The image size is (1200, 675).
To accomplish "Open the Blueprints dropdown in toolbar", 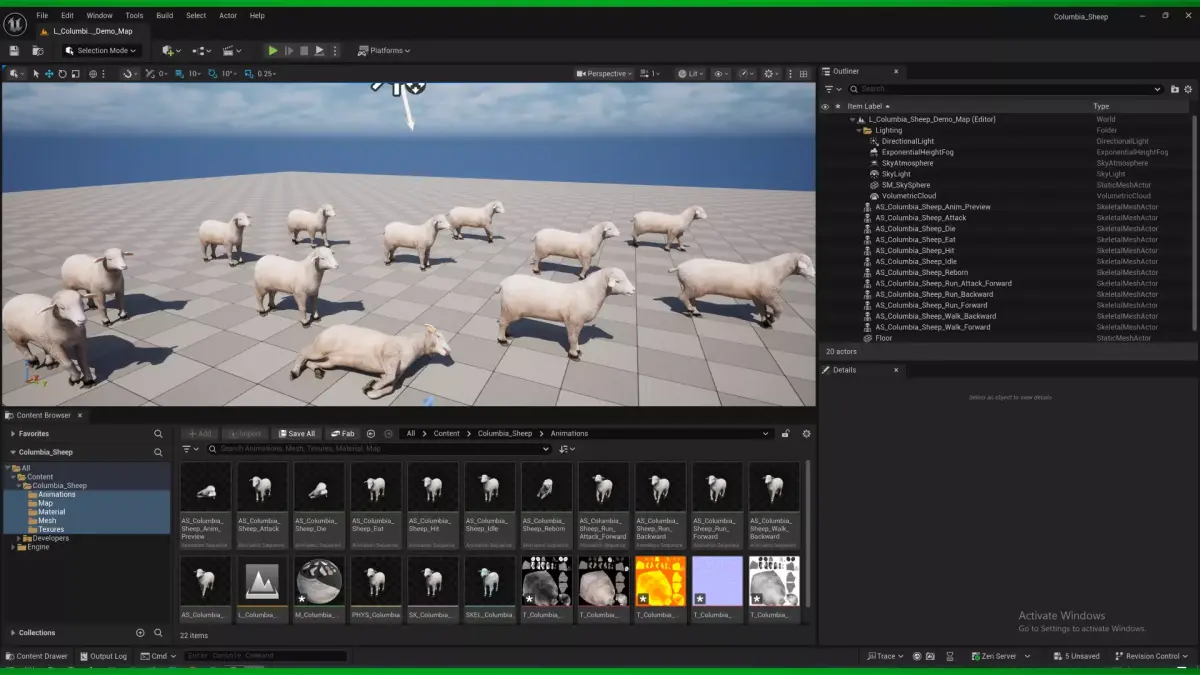I will point(201,51).
